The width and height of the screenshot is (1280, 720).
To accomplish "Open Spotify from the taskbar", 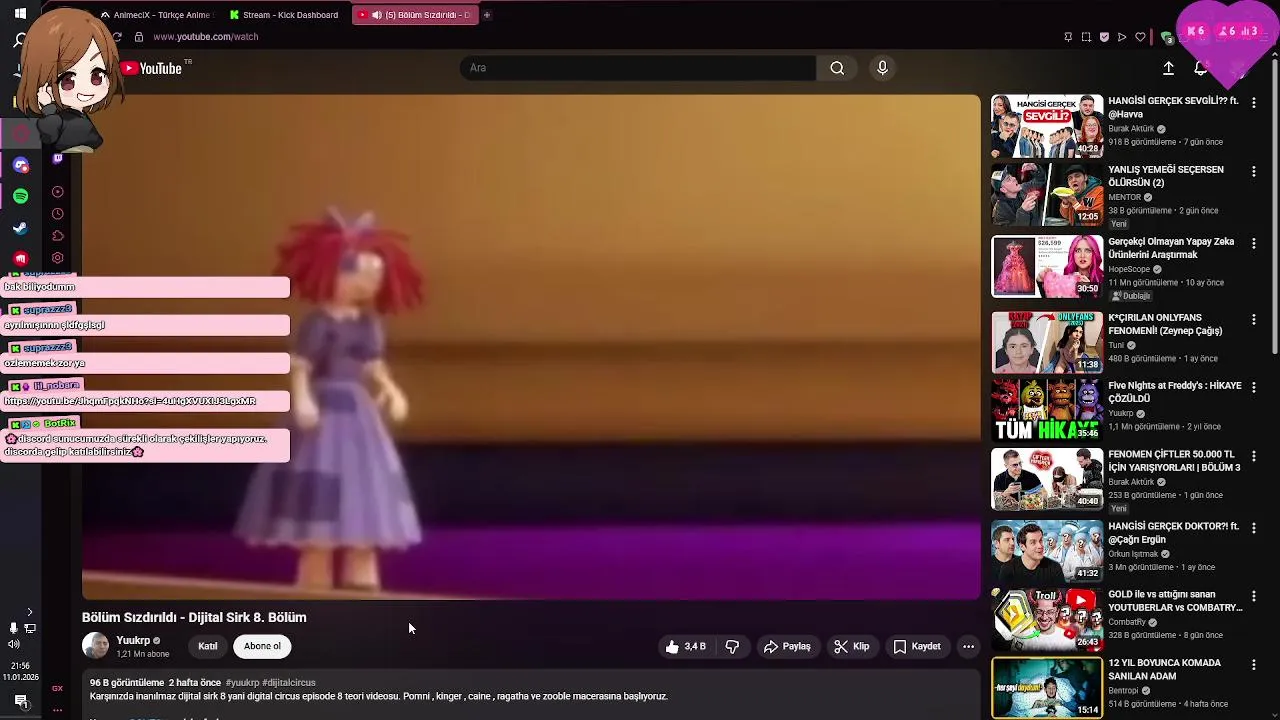I will point(20,196).
